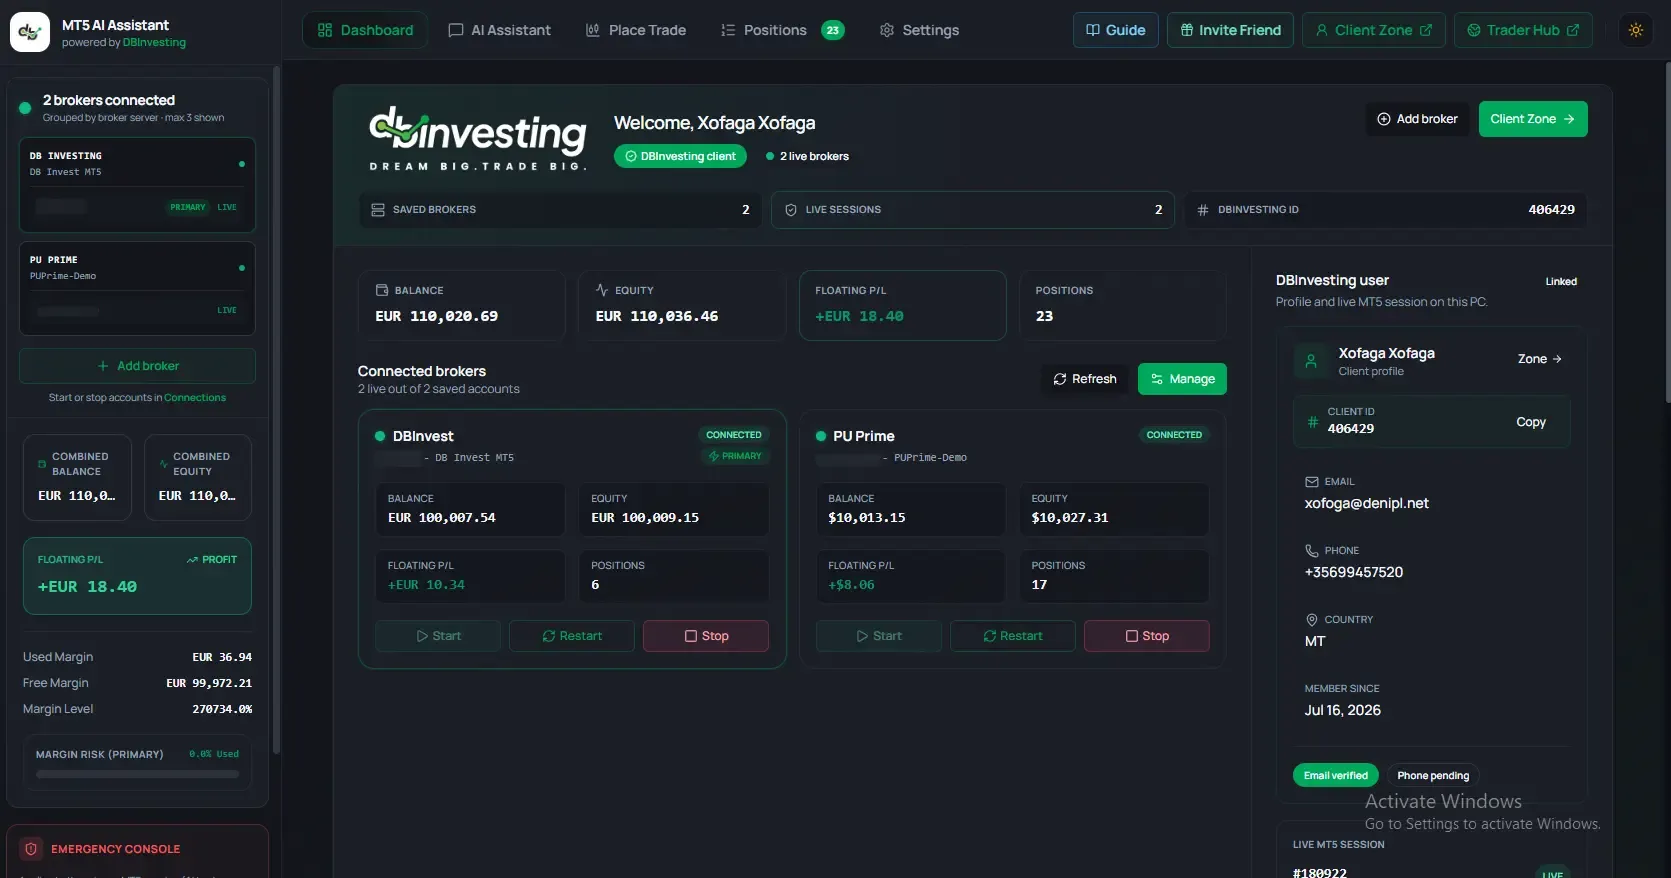
Task: Restart the DBInvest broker session
Action: pyautogui.click(x=572, y=636)
